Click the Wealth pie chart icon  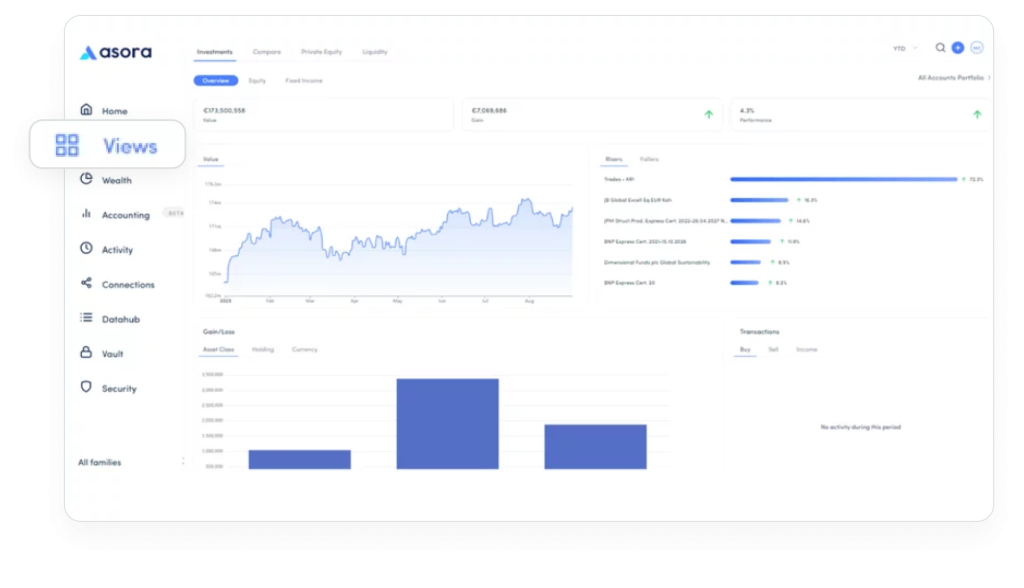[x=86, y=180]
